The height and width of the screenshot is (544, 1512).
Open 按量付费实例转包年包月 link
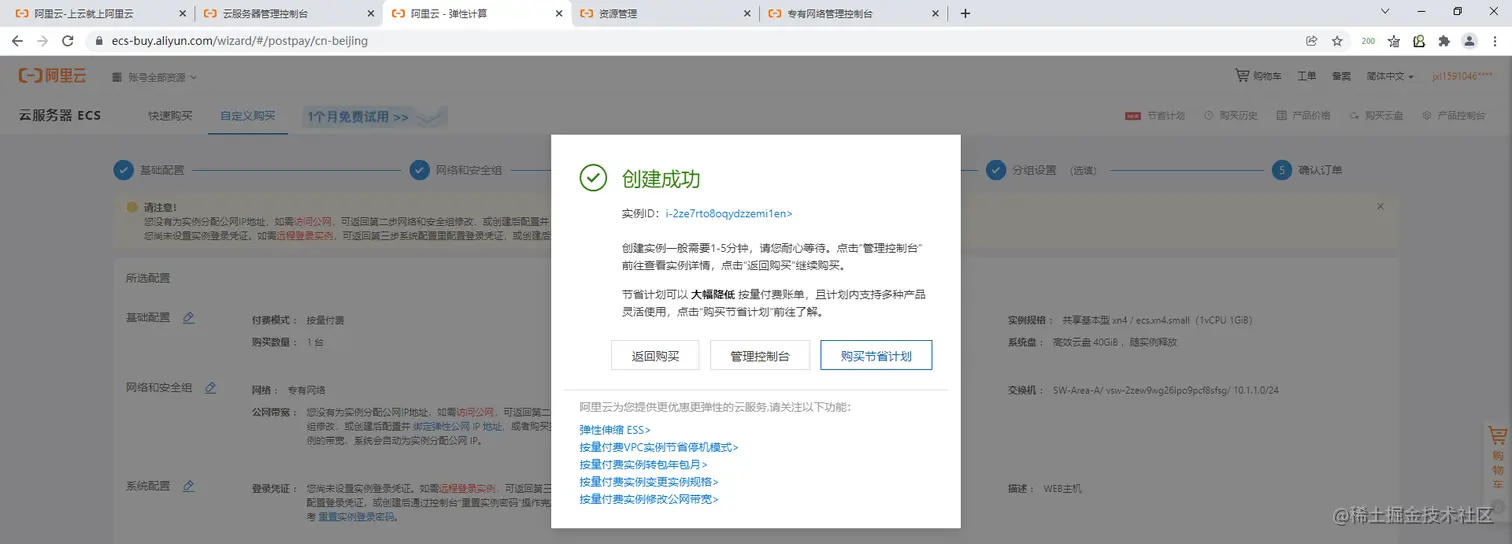click(x=644, y=465)
